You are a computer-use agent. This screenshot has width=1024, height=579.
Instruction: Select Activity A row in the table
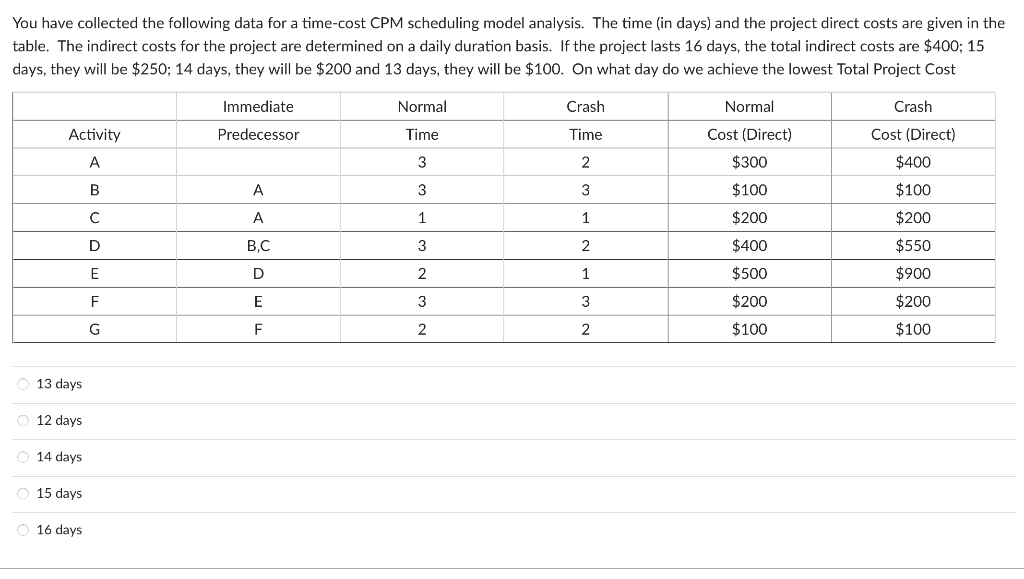[x=93, y=160]
